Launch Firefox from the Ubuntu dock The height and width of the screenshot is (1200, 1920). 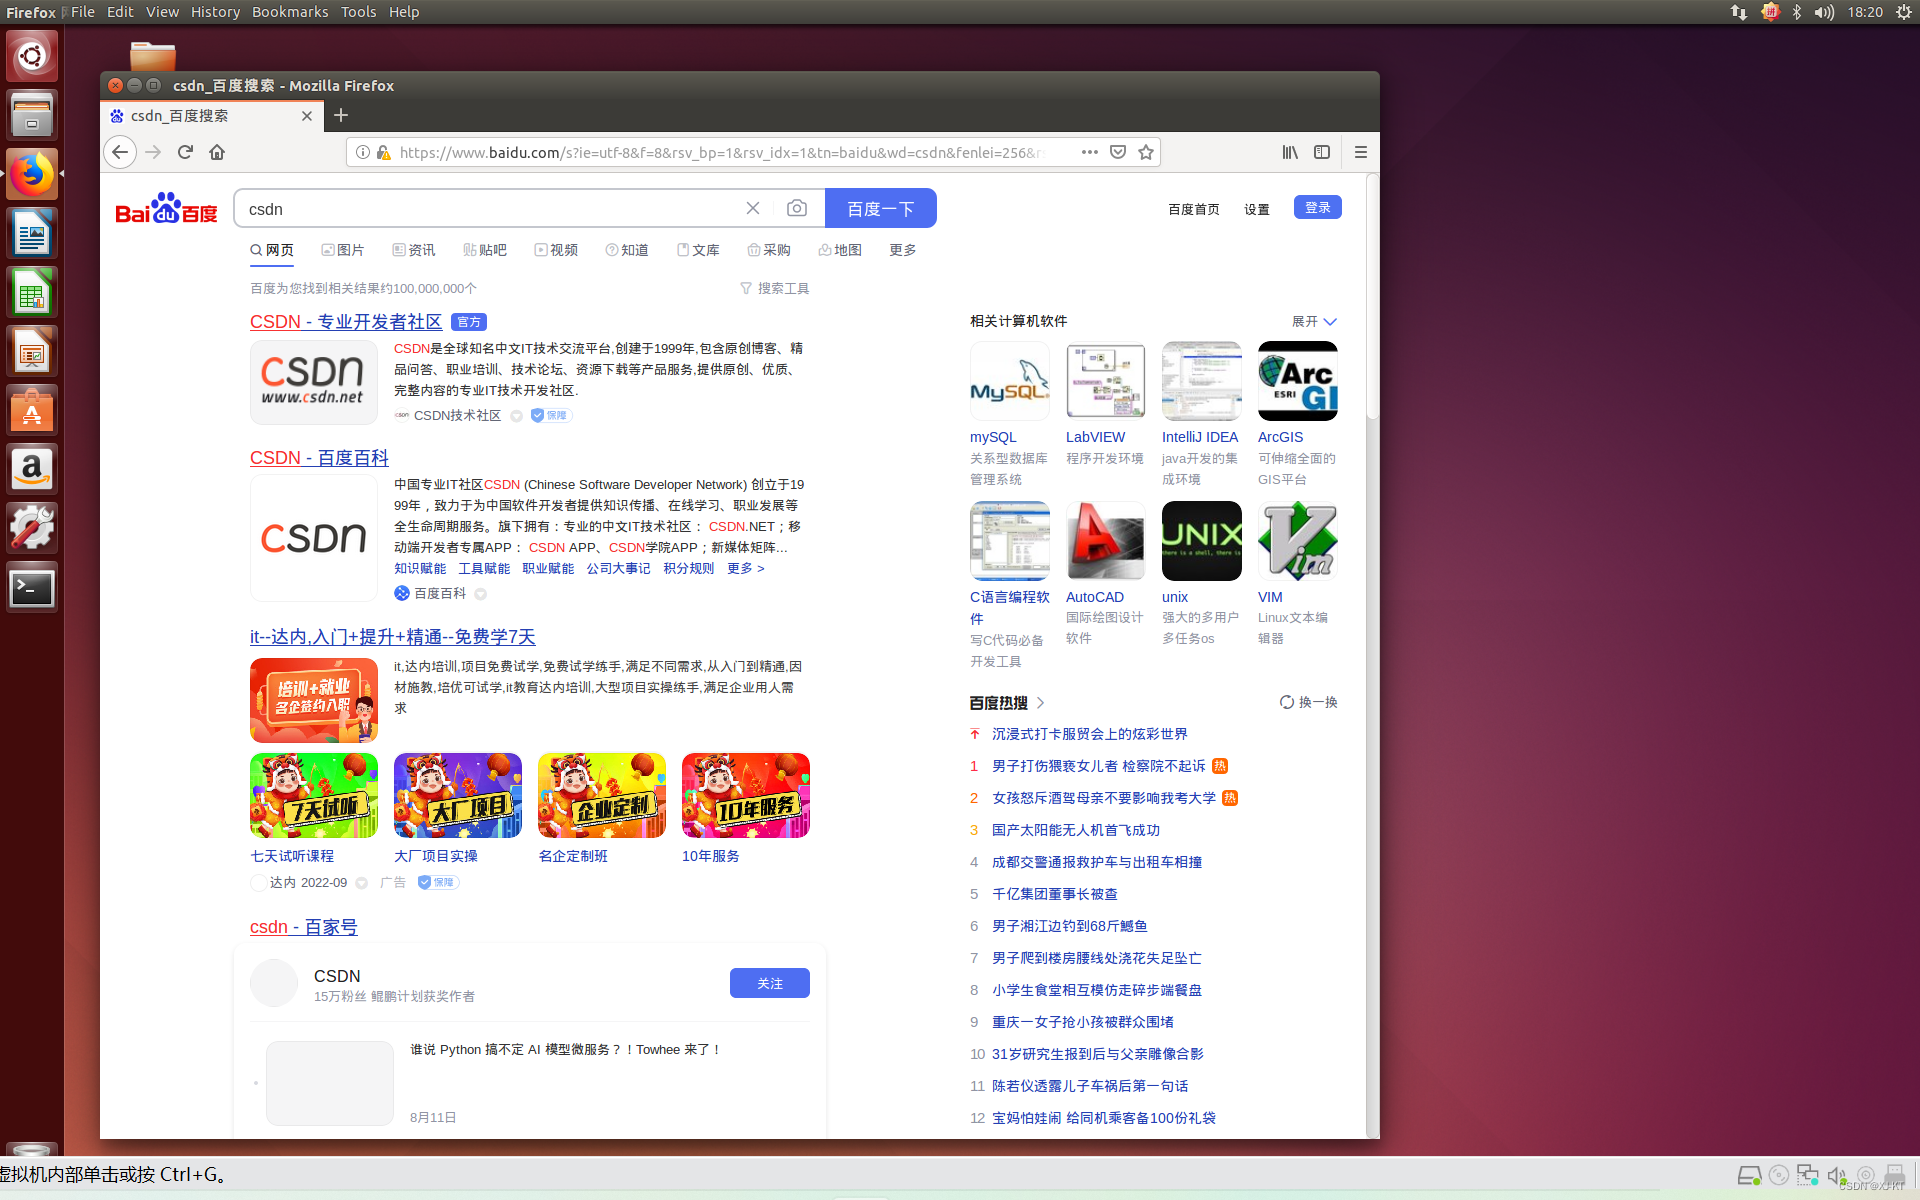[x=32, y=175]
